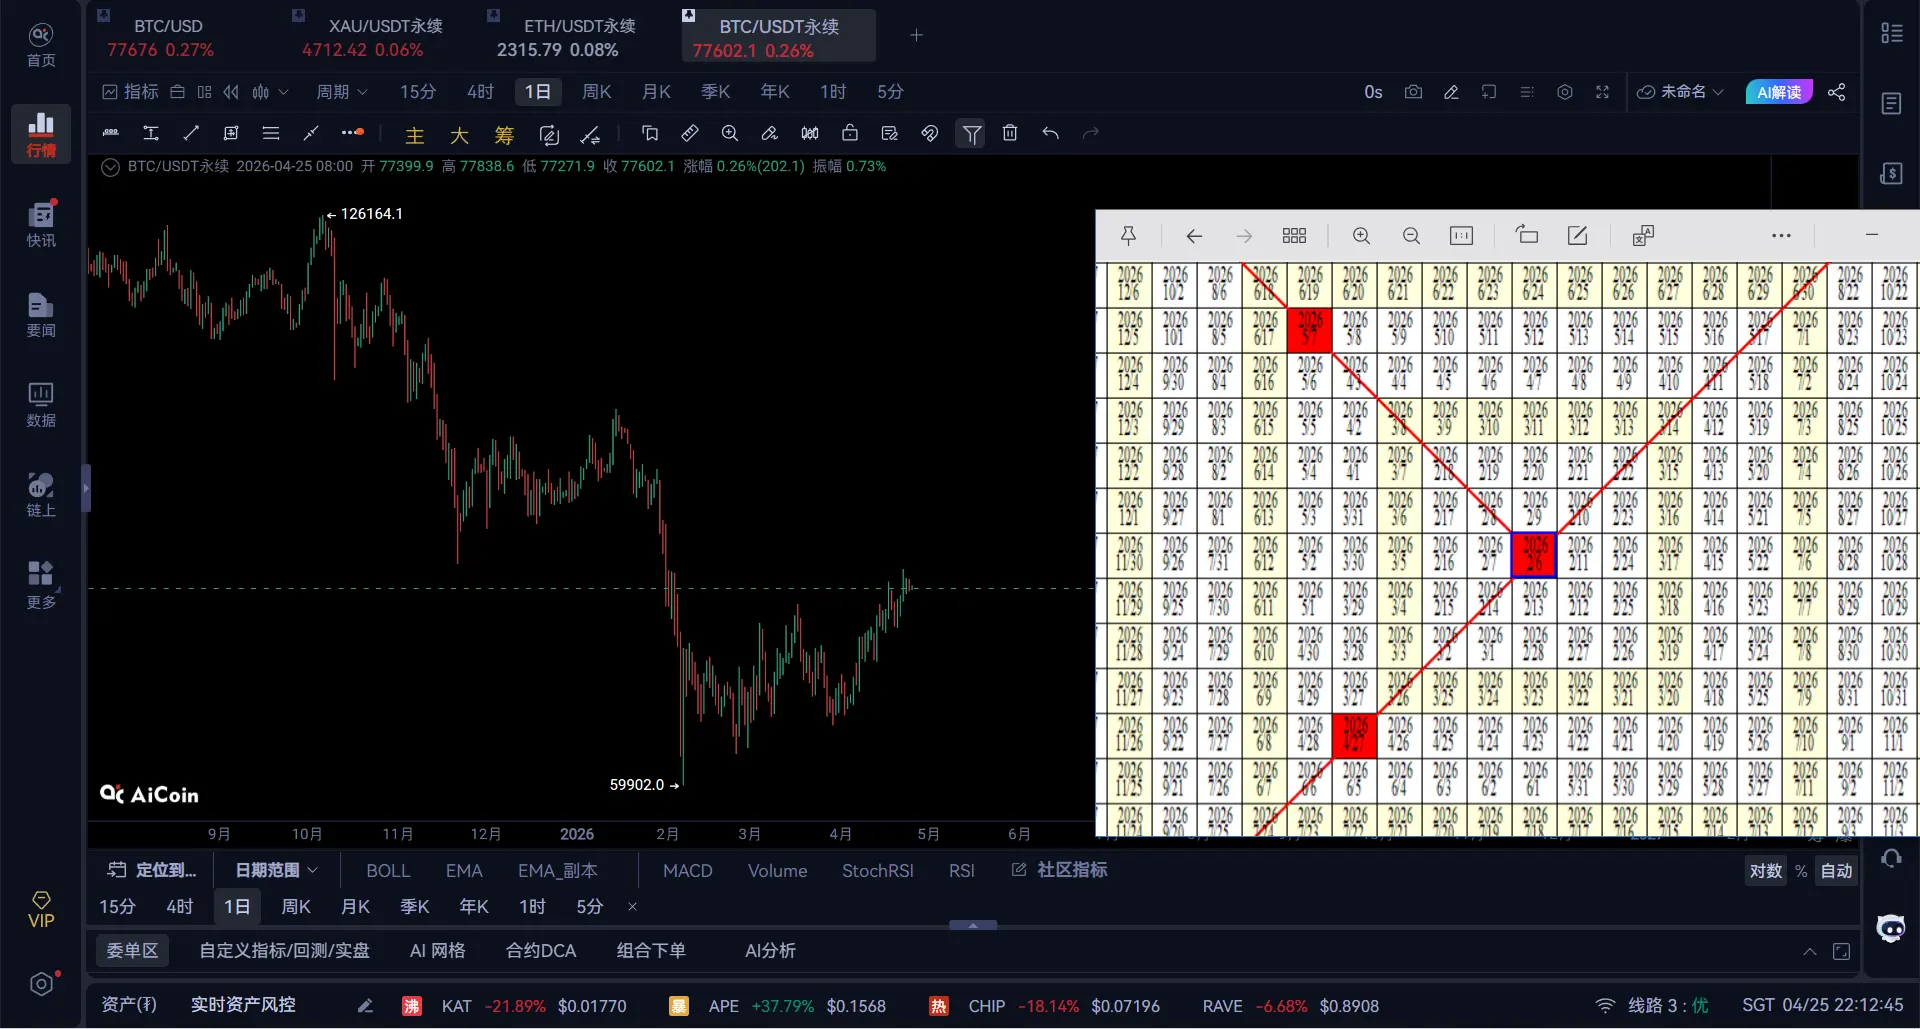
Task: Open the 快讯 news flash section
Action: (41, 224)
